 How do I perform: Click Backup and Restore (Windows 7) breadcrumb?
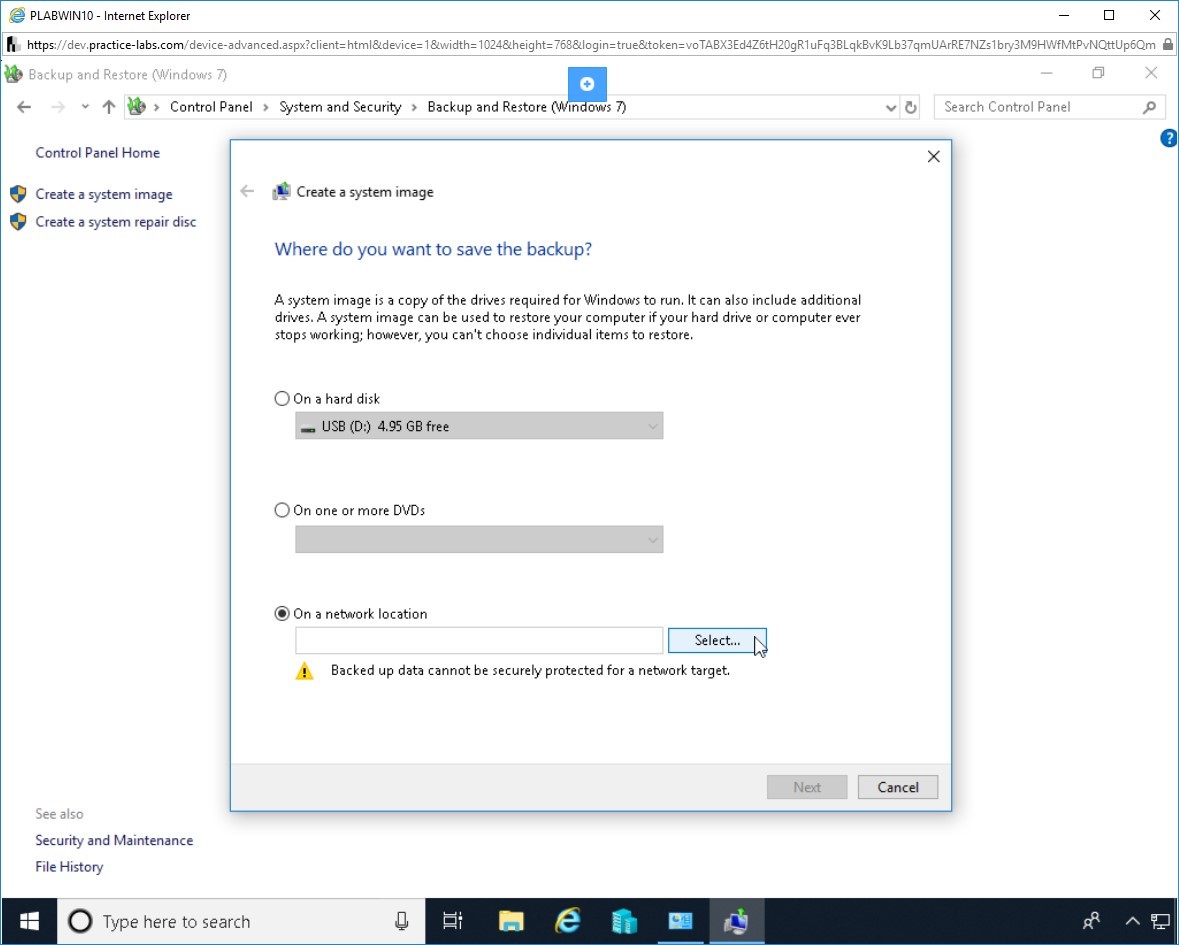pyautogui.click(x=526, y=107)
